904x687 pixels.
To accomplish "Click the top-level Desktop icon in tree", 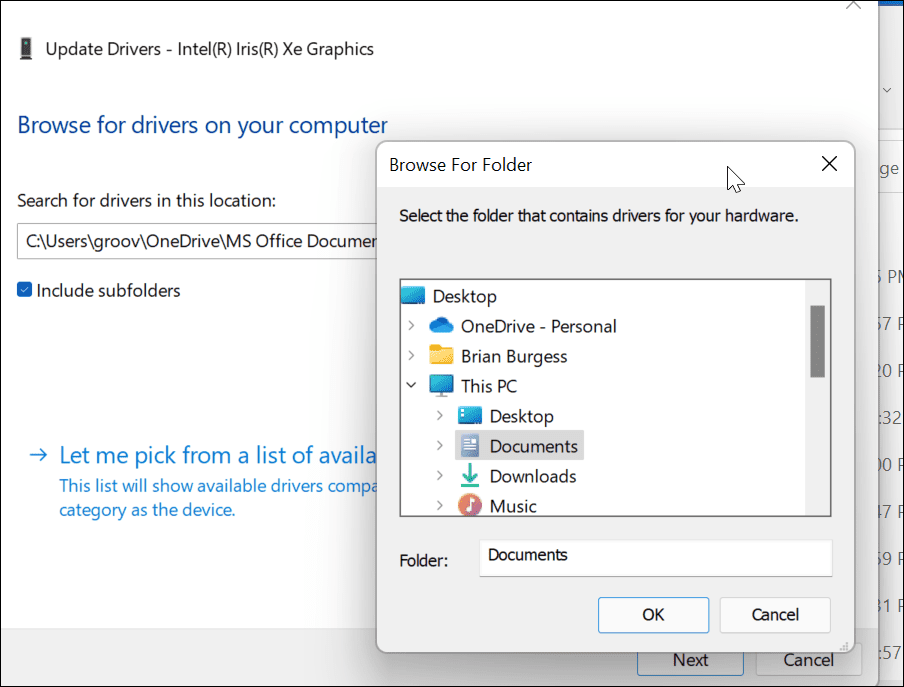I will pos(412,296).
